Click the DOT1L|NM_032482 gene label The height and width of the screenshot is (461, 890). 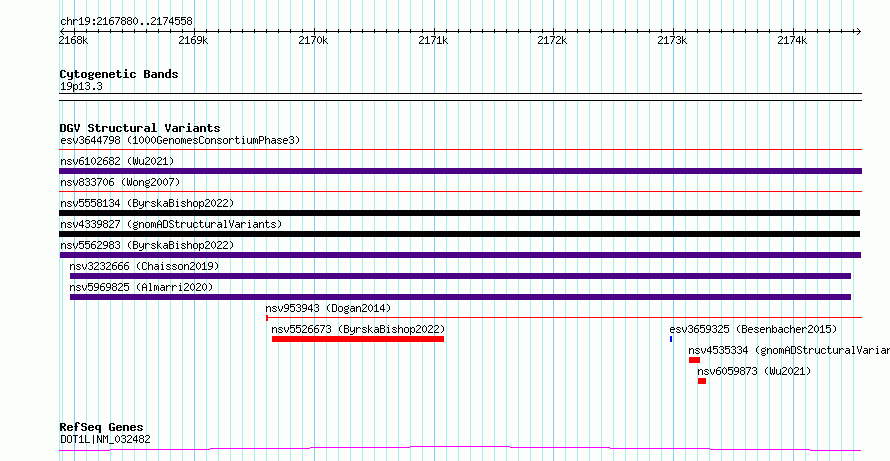106,439
